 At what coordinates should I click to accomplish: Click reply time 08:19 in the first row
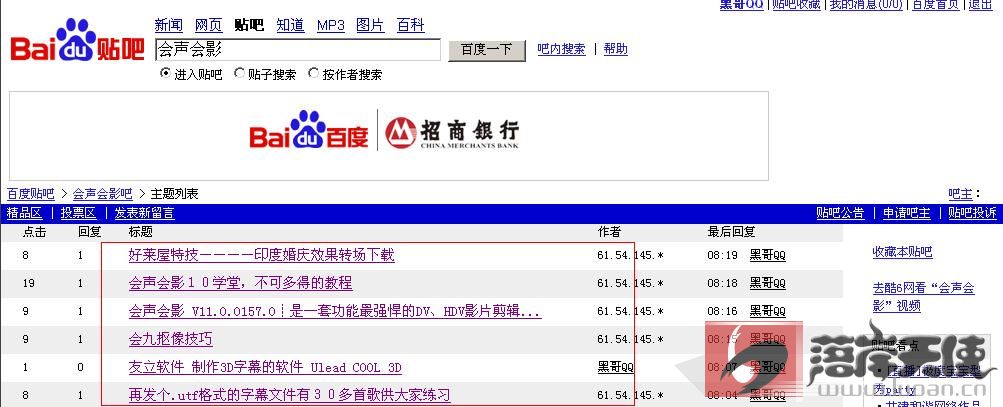point(723,255)
